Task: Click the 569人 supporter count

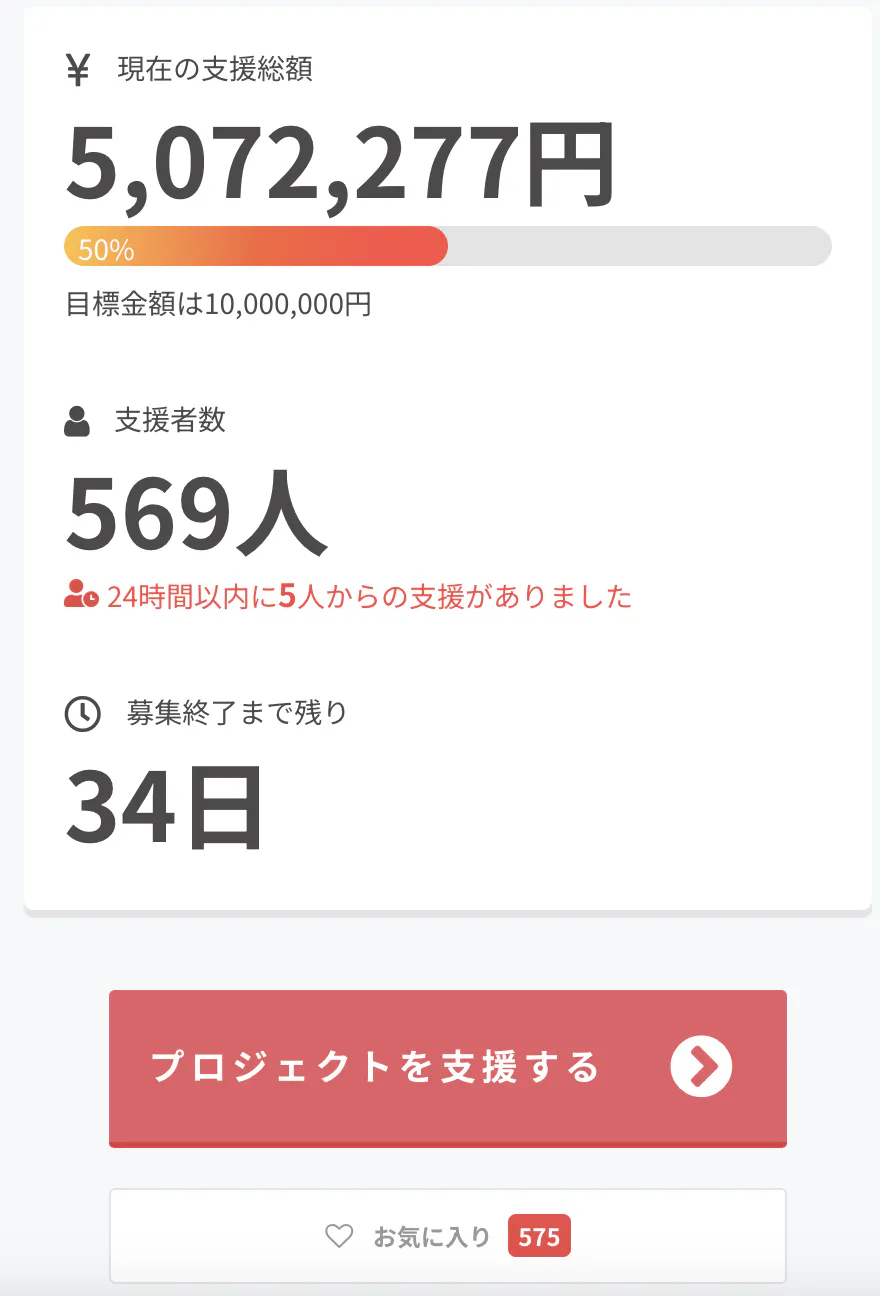Action: click(197, 516)
